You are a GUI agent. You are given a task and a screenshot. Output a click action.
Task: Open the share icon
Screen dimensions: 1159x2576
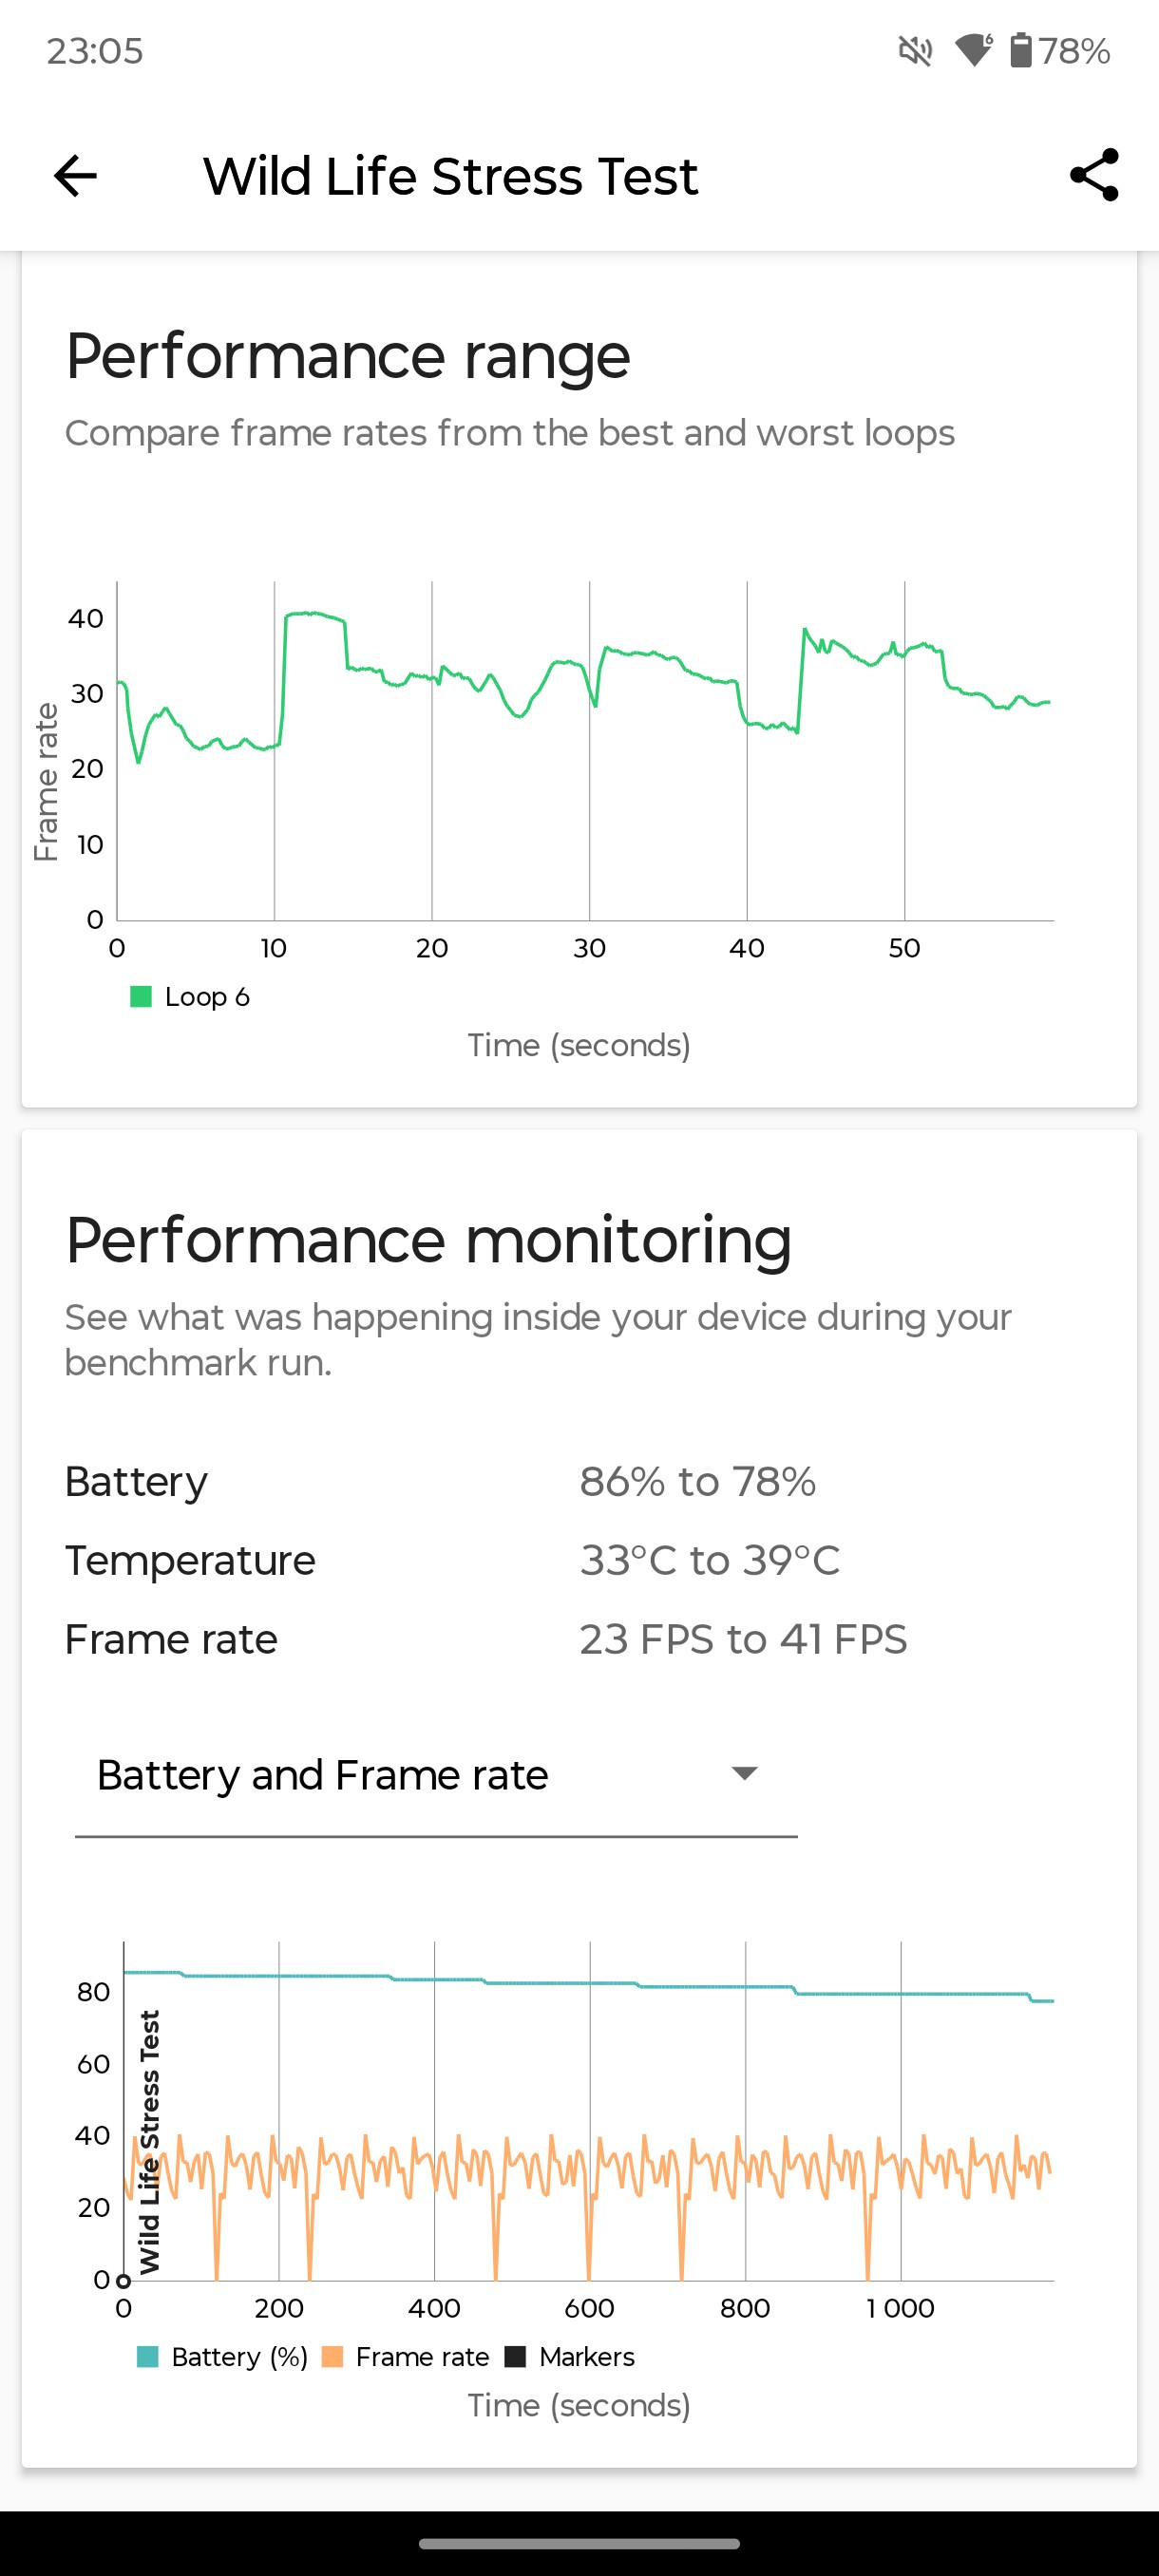[x=1094, y=176]
